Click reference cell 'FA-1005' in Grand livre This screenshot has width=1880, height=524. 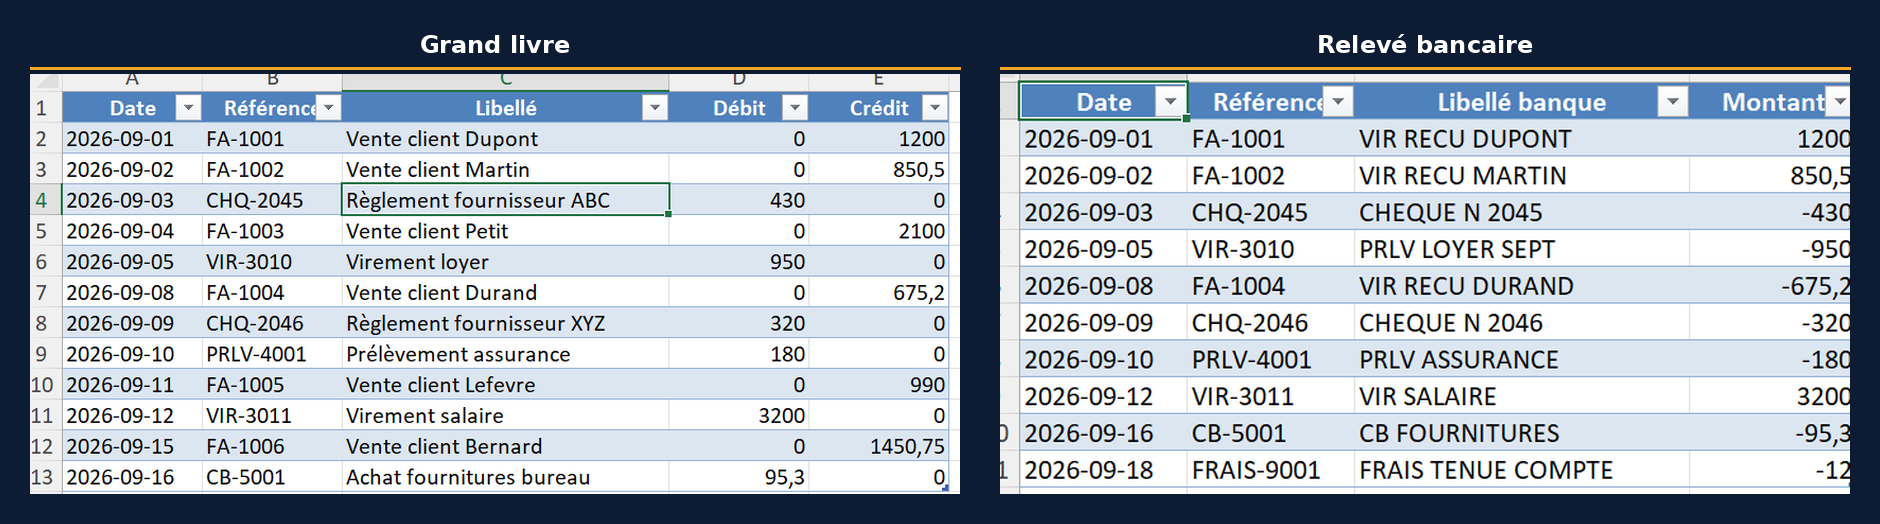[x=272, y=385]
